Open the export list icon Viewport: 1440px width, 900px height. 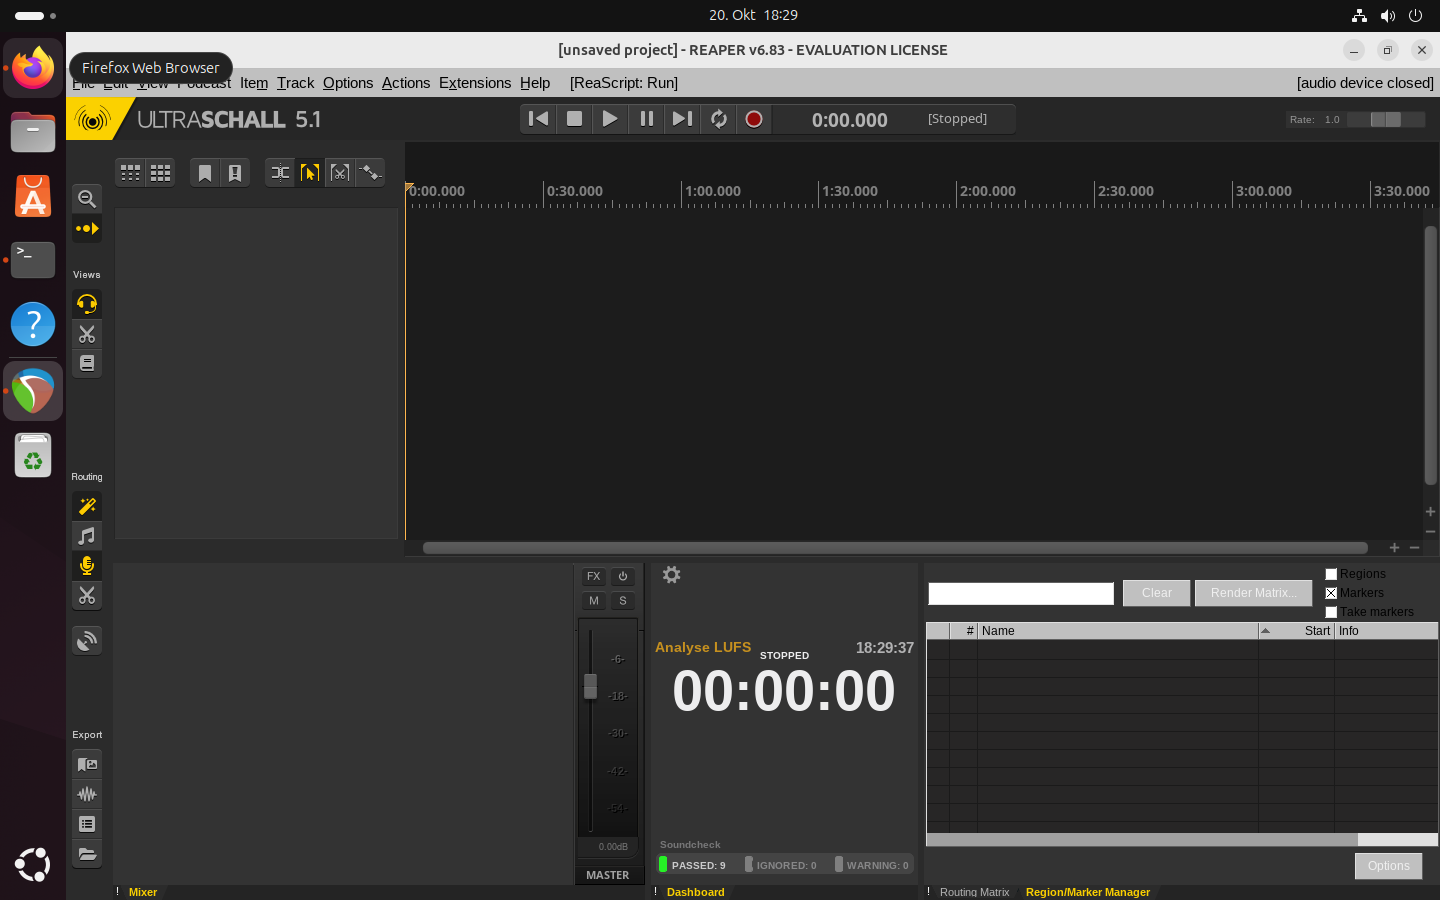(87, 824)
